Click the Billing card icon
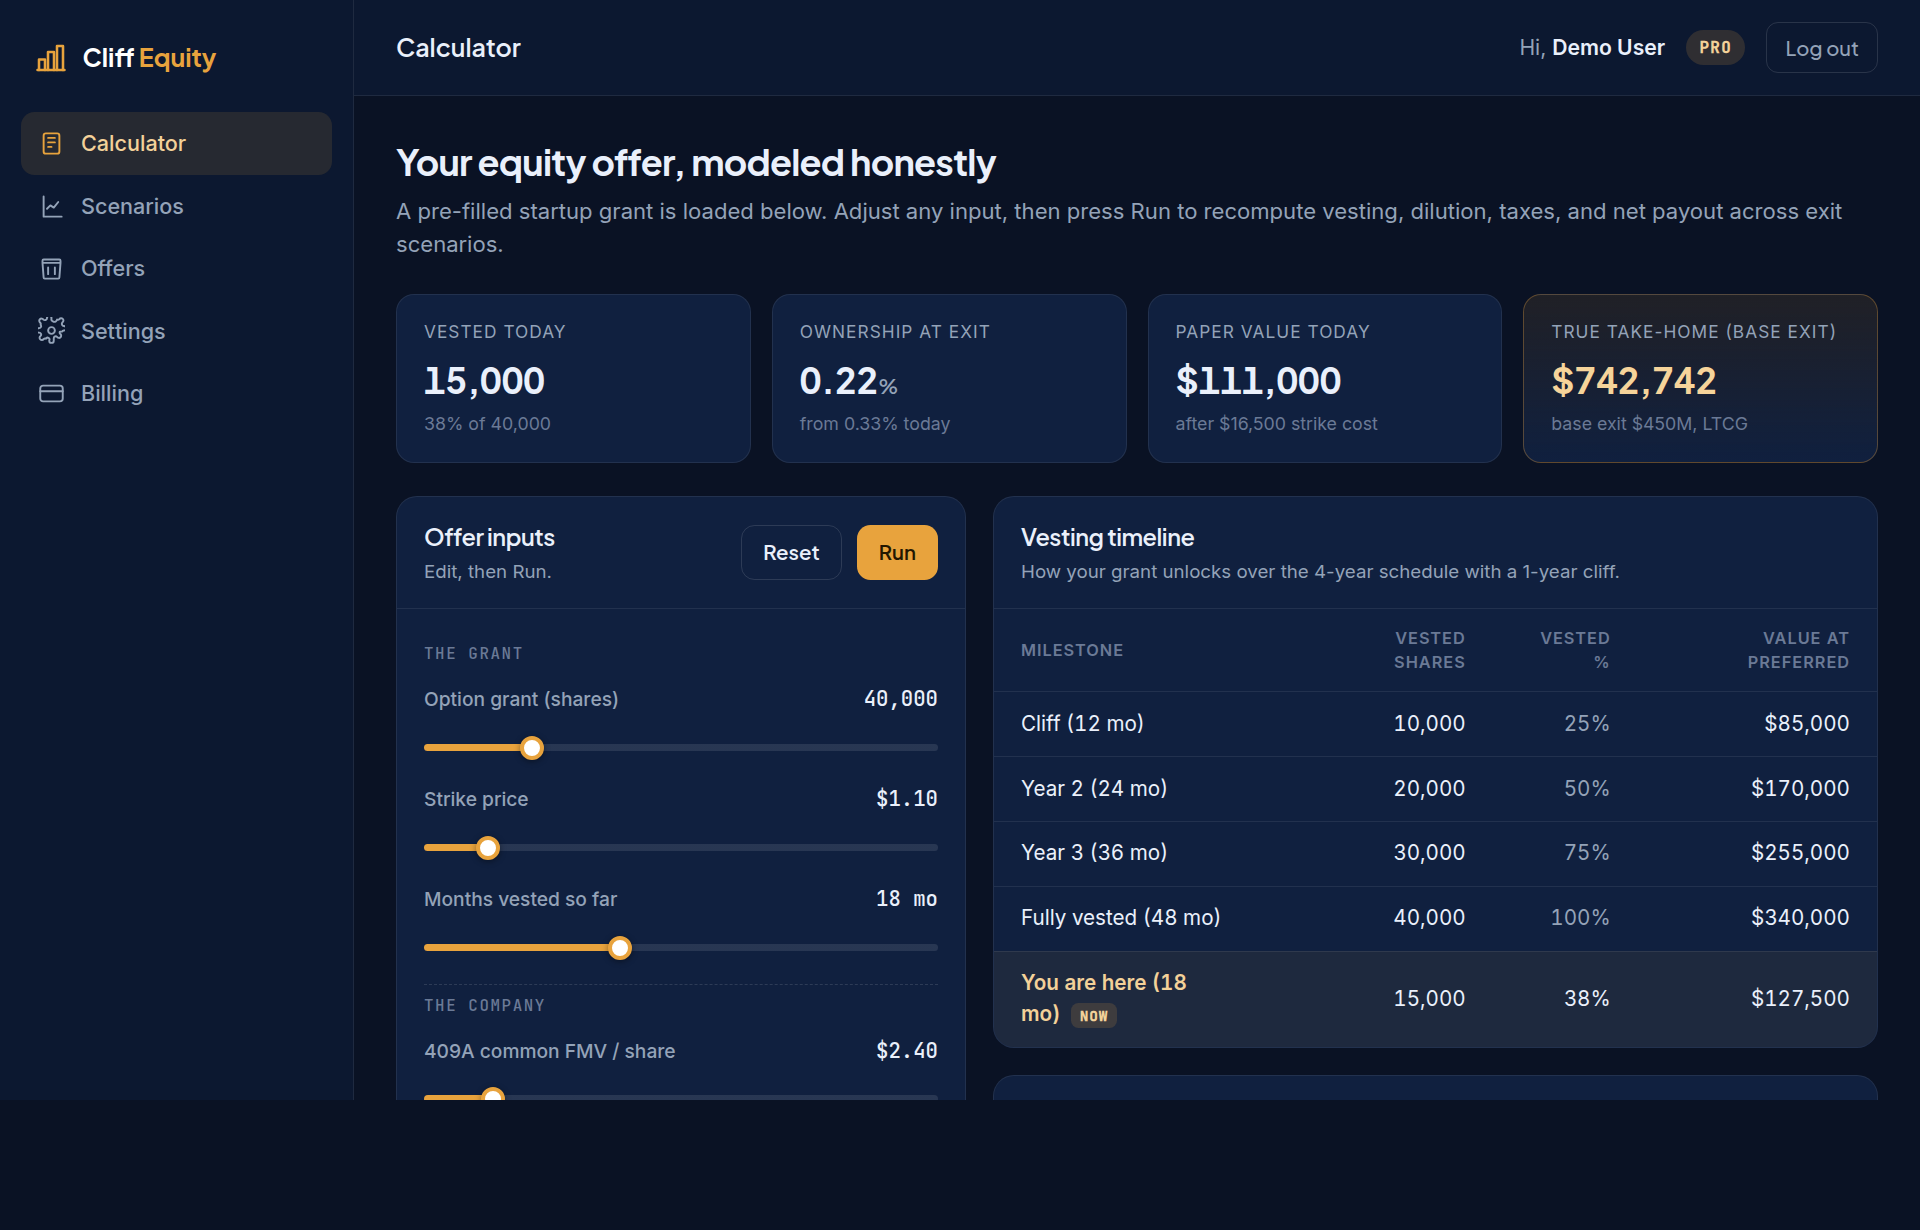Screen dimensions: 1920x1230 [x=52, y=394]
